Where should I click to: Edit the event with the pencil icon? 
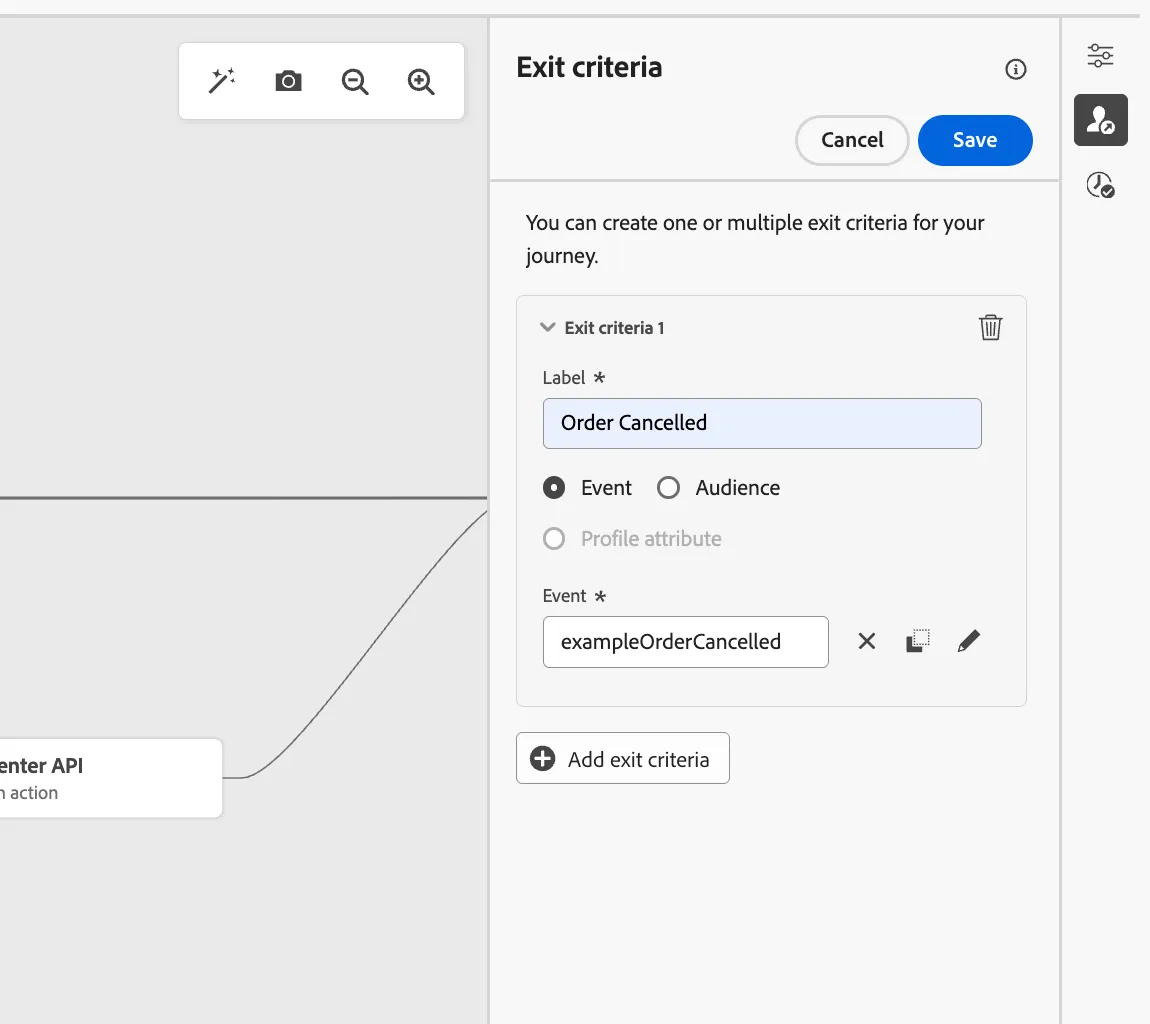969,641
